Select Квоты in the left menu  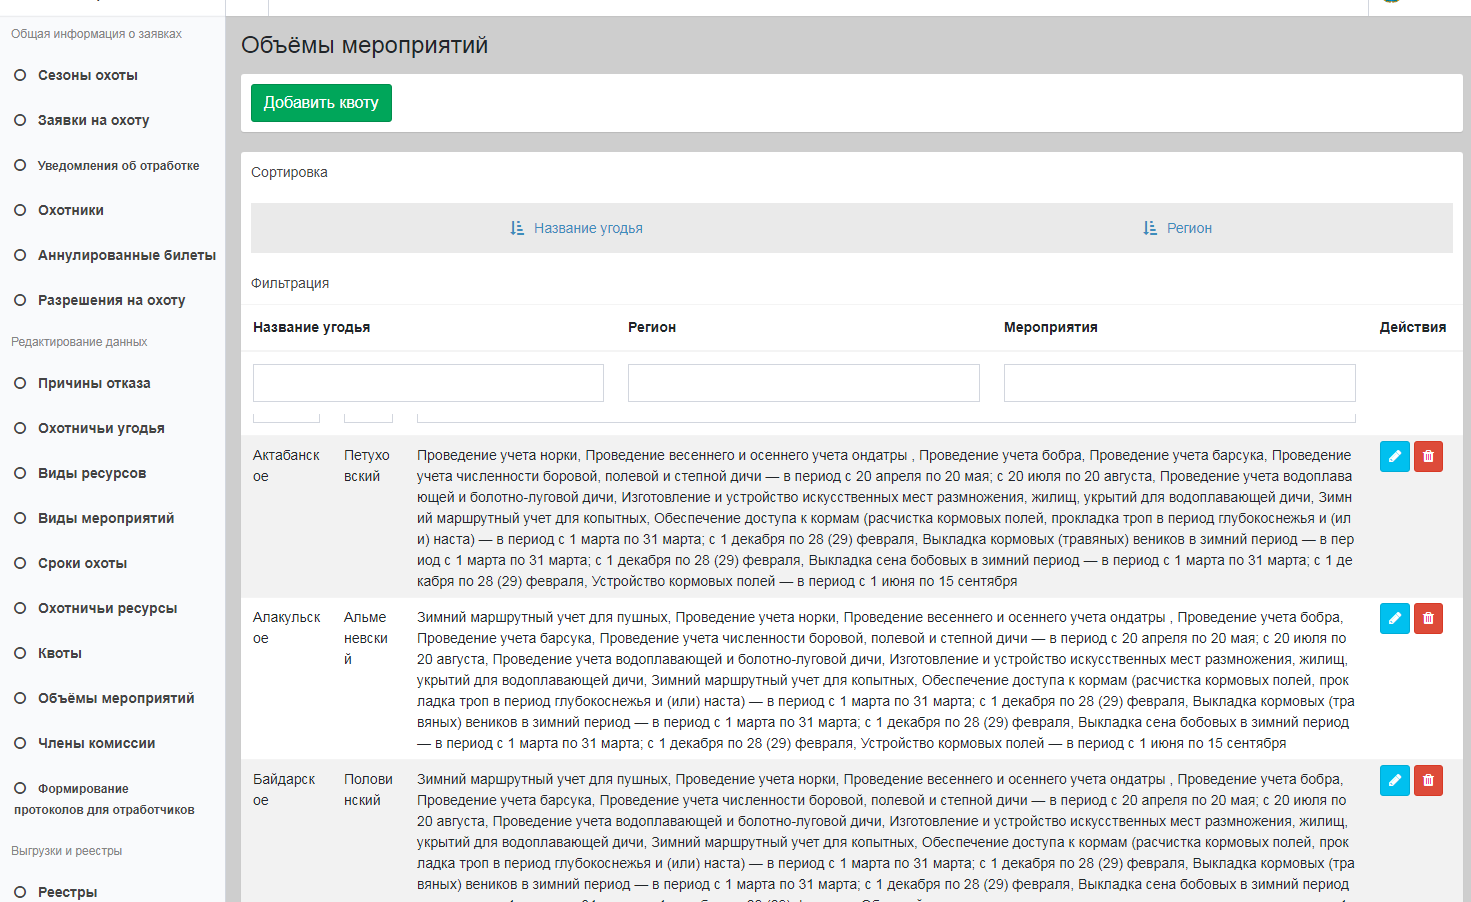click(x=60, y=653)
